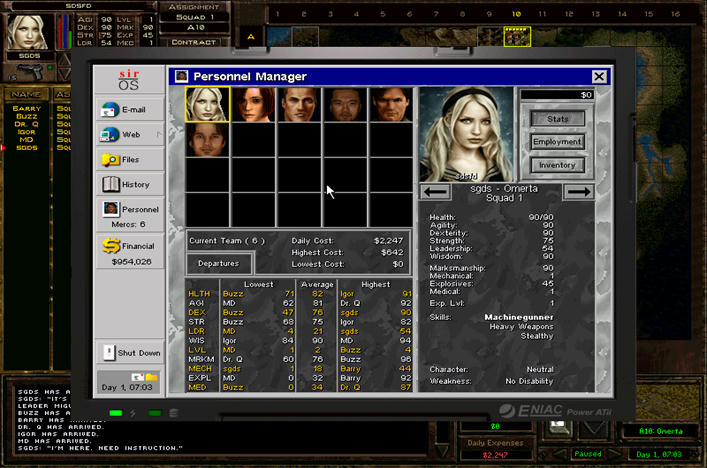Go to previous mercenary with left arrow
707x468 pixels.
(435, 192)
